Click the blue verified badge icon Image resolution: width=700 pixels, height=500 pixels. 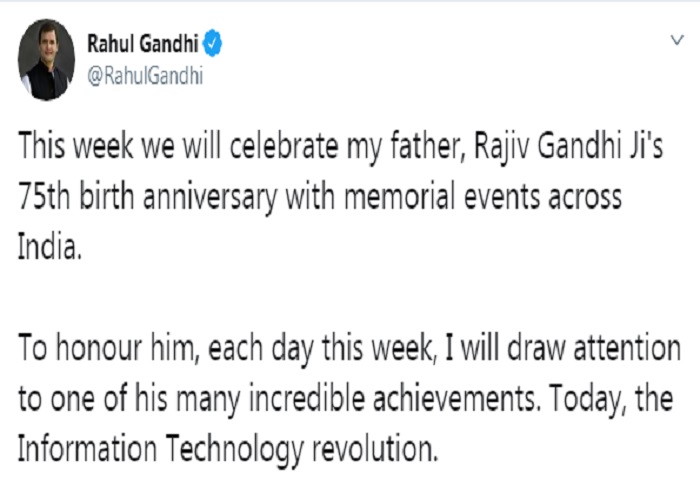212,43
